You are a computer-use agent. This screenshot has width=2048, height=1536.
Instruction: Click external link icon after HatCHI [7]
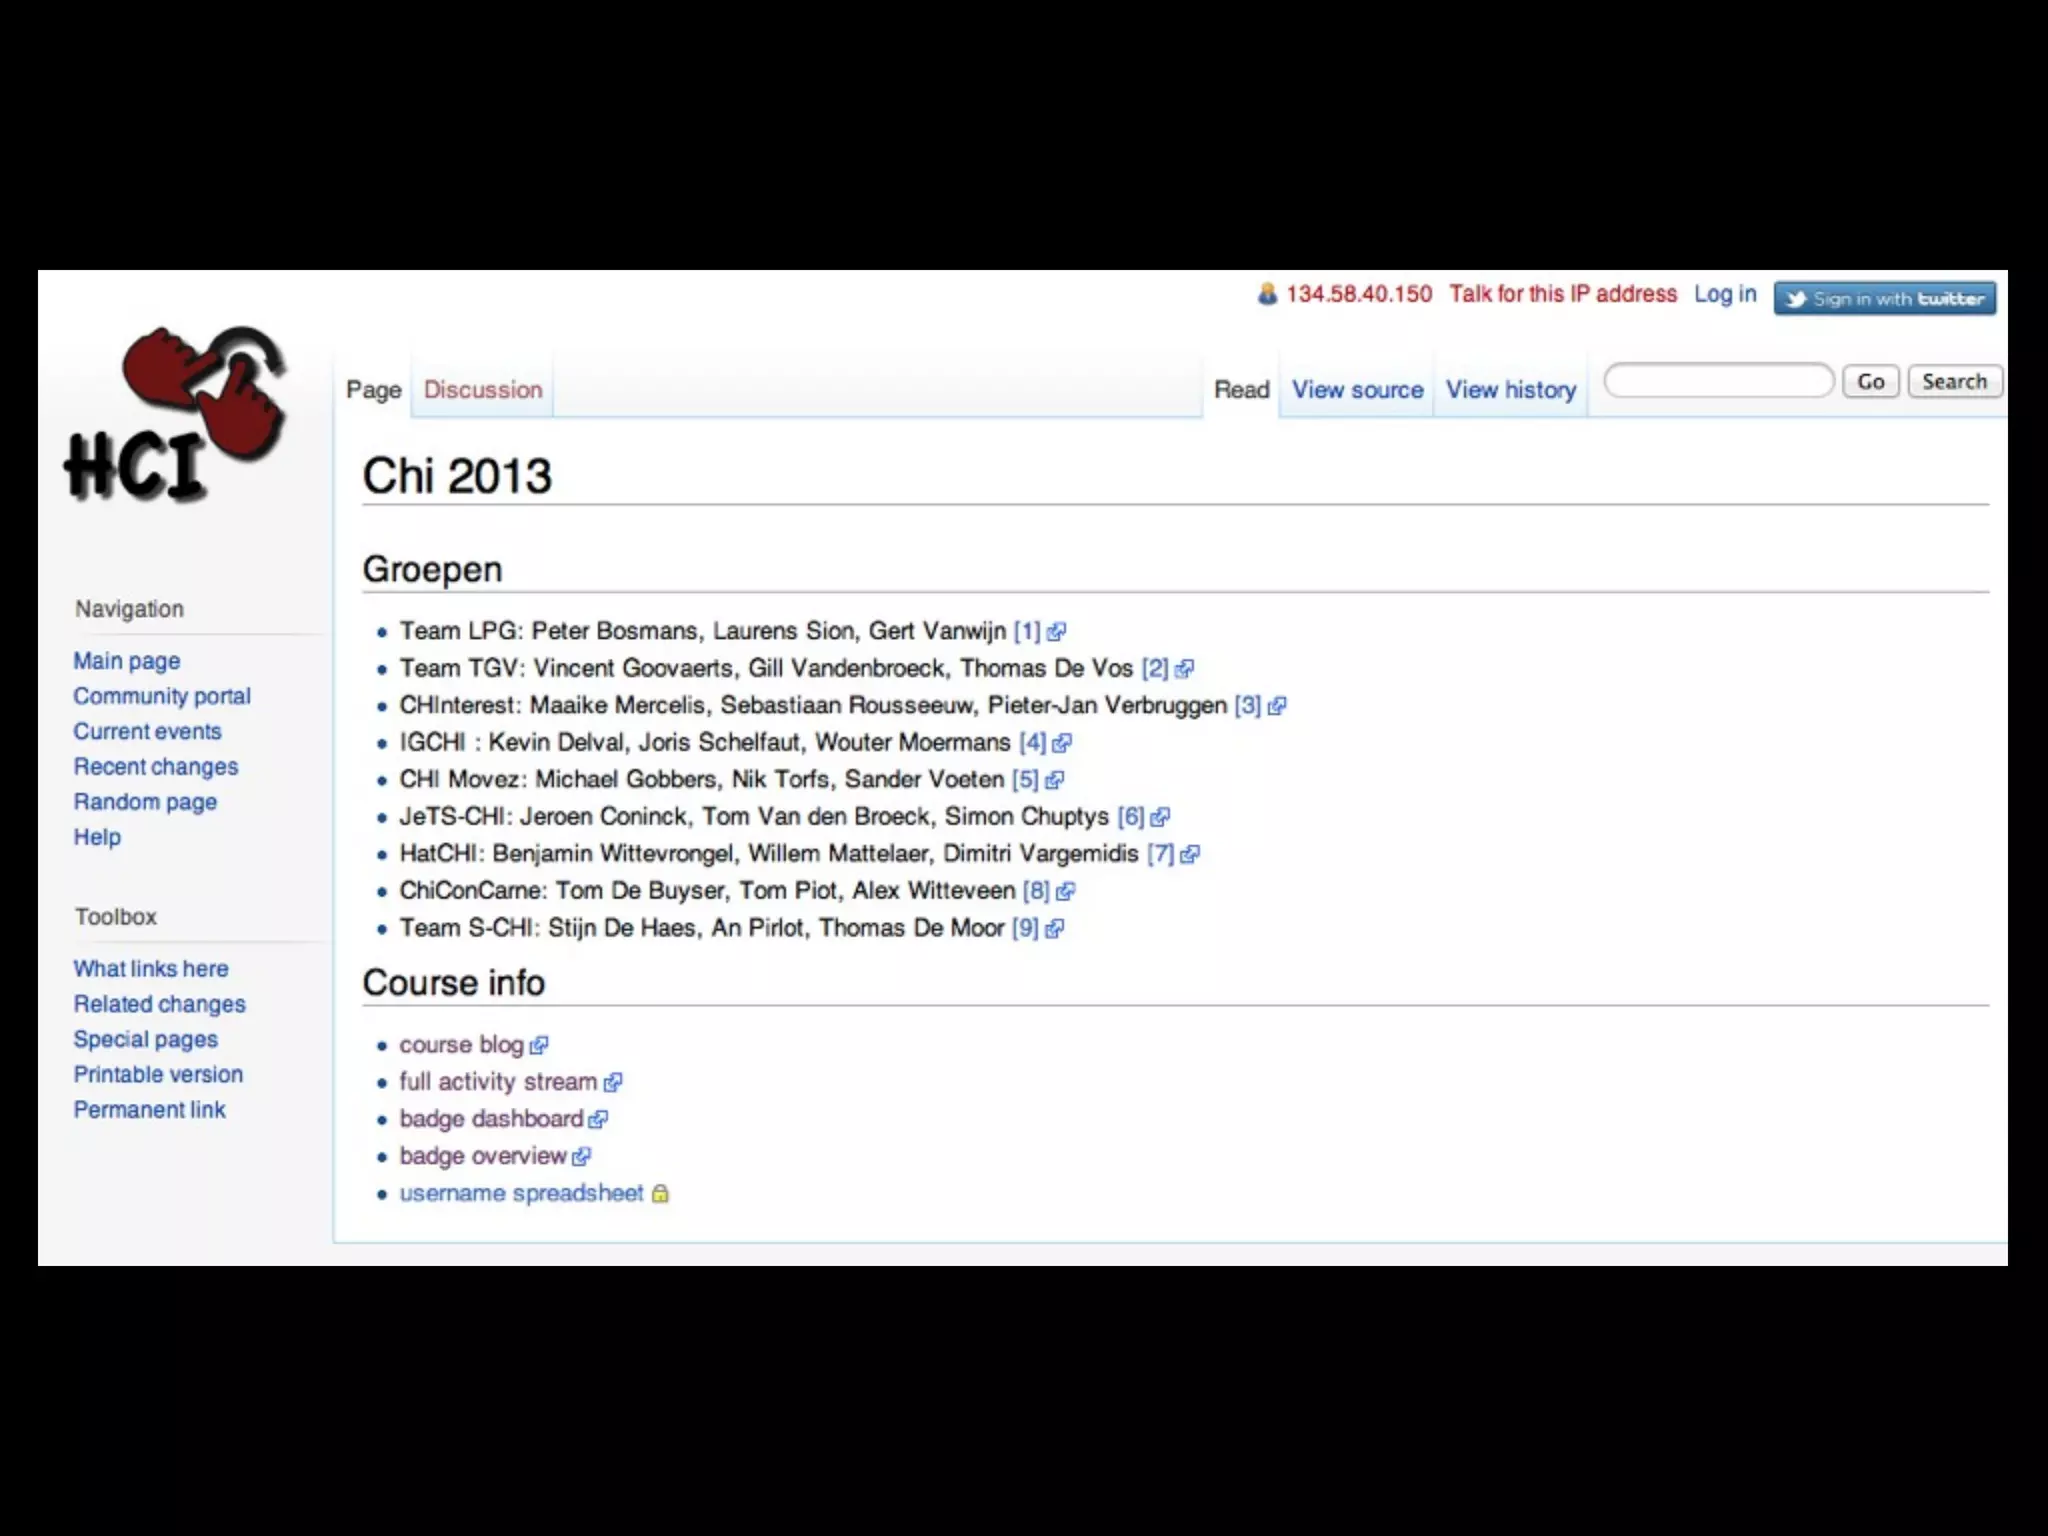1189,855
